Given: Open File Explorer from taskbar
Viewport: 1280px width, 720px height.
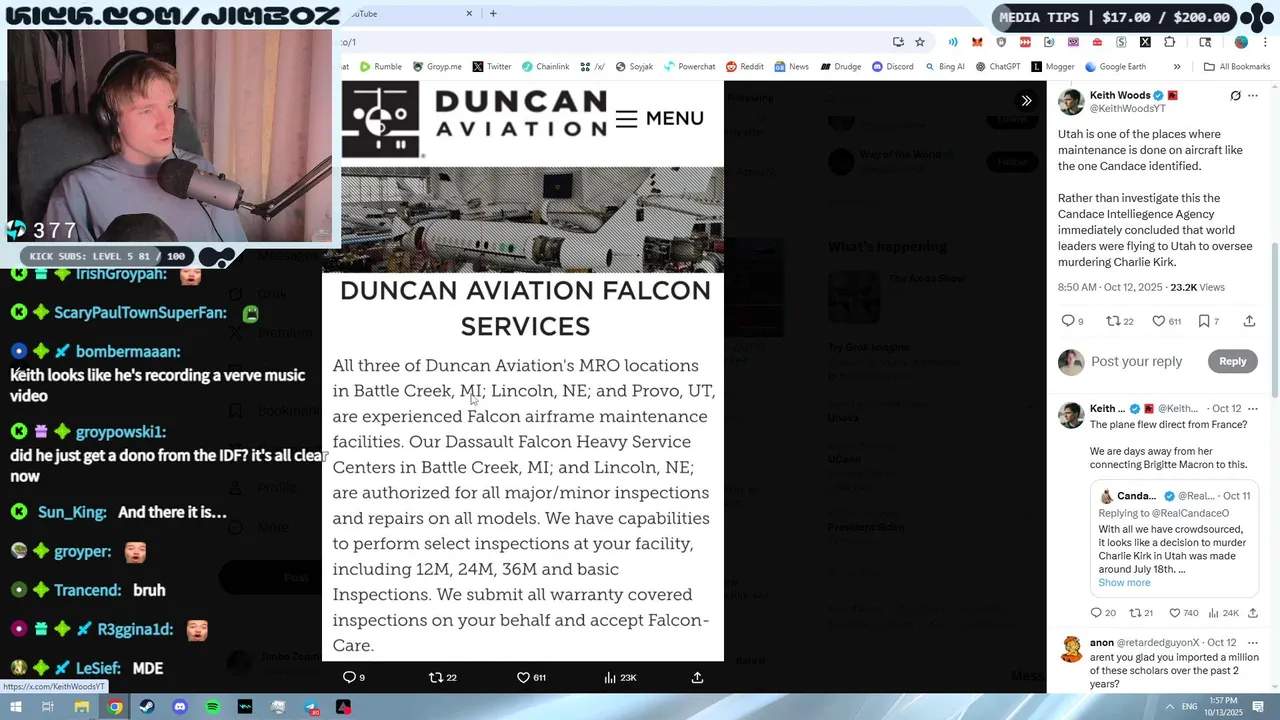Looking at the screenshot, I should click(82, 707).
